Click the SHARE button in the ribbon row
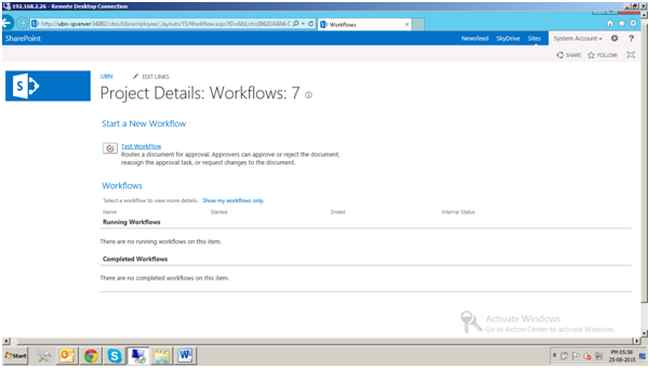 [x=569, y=55]
